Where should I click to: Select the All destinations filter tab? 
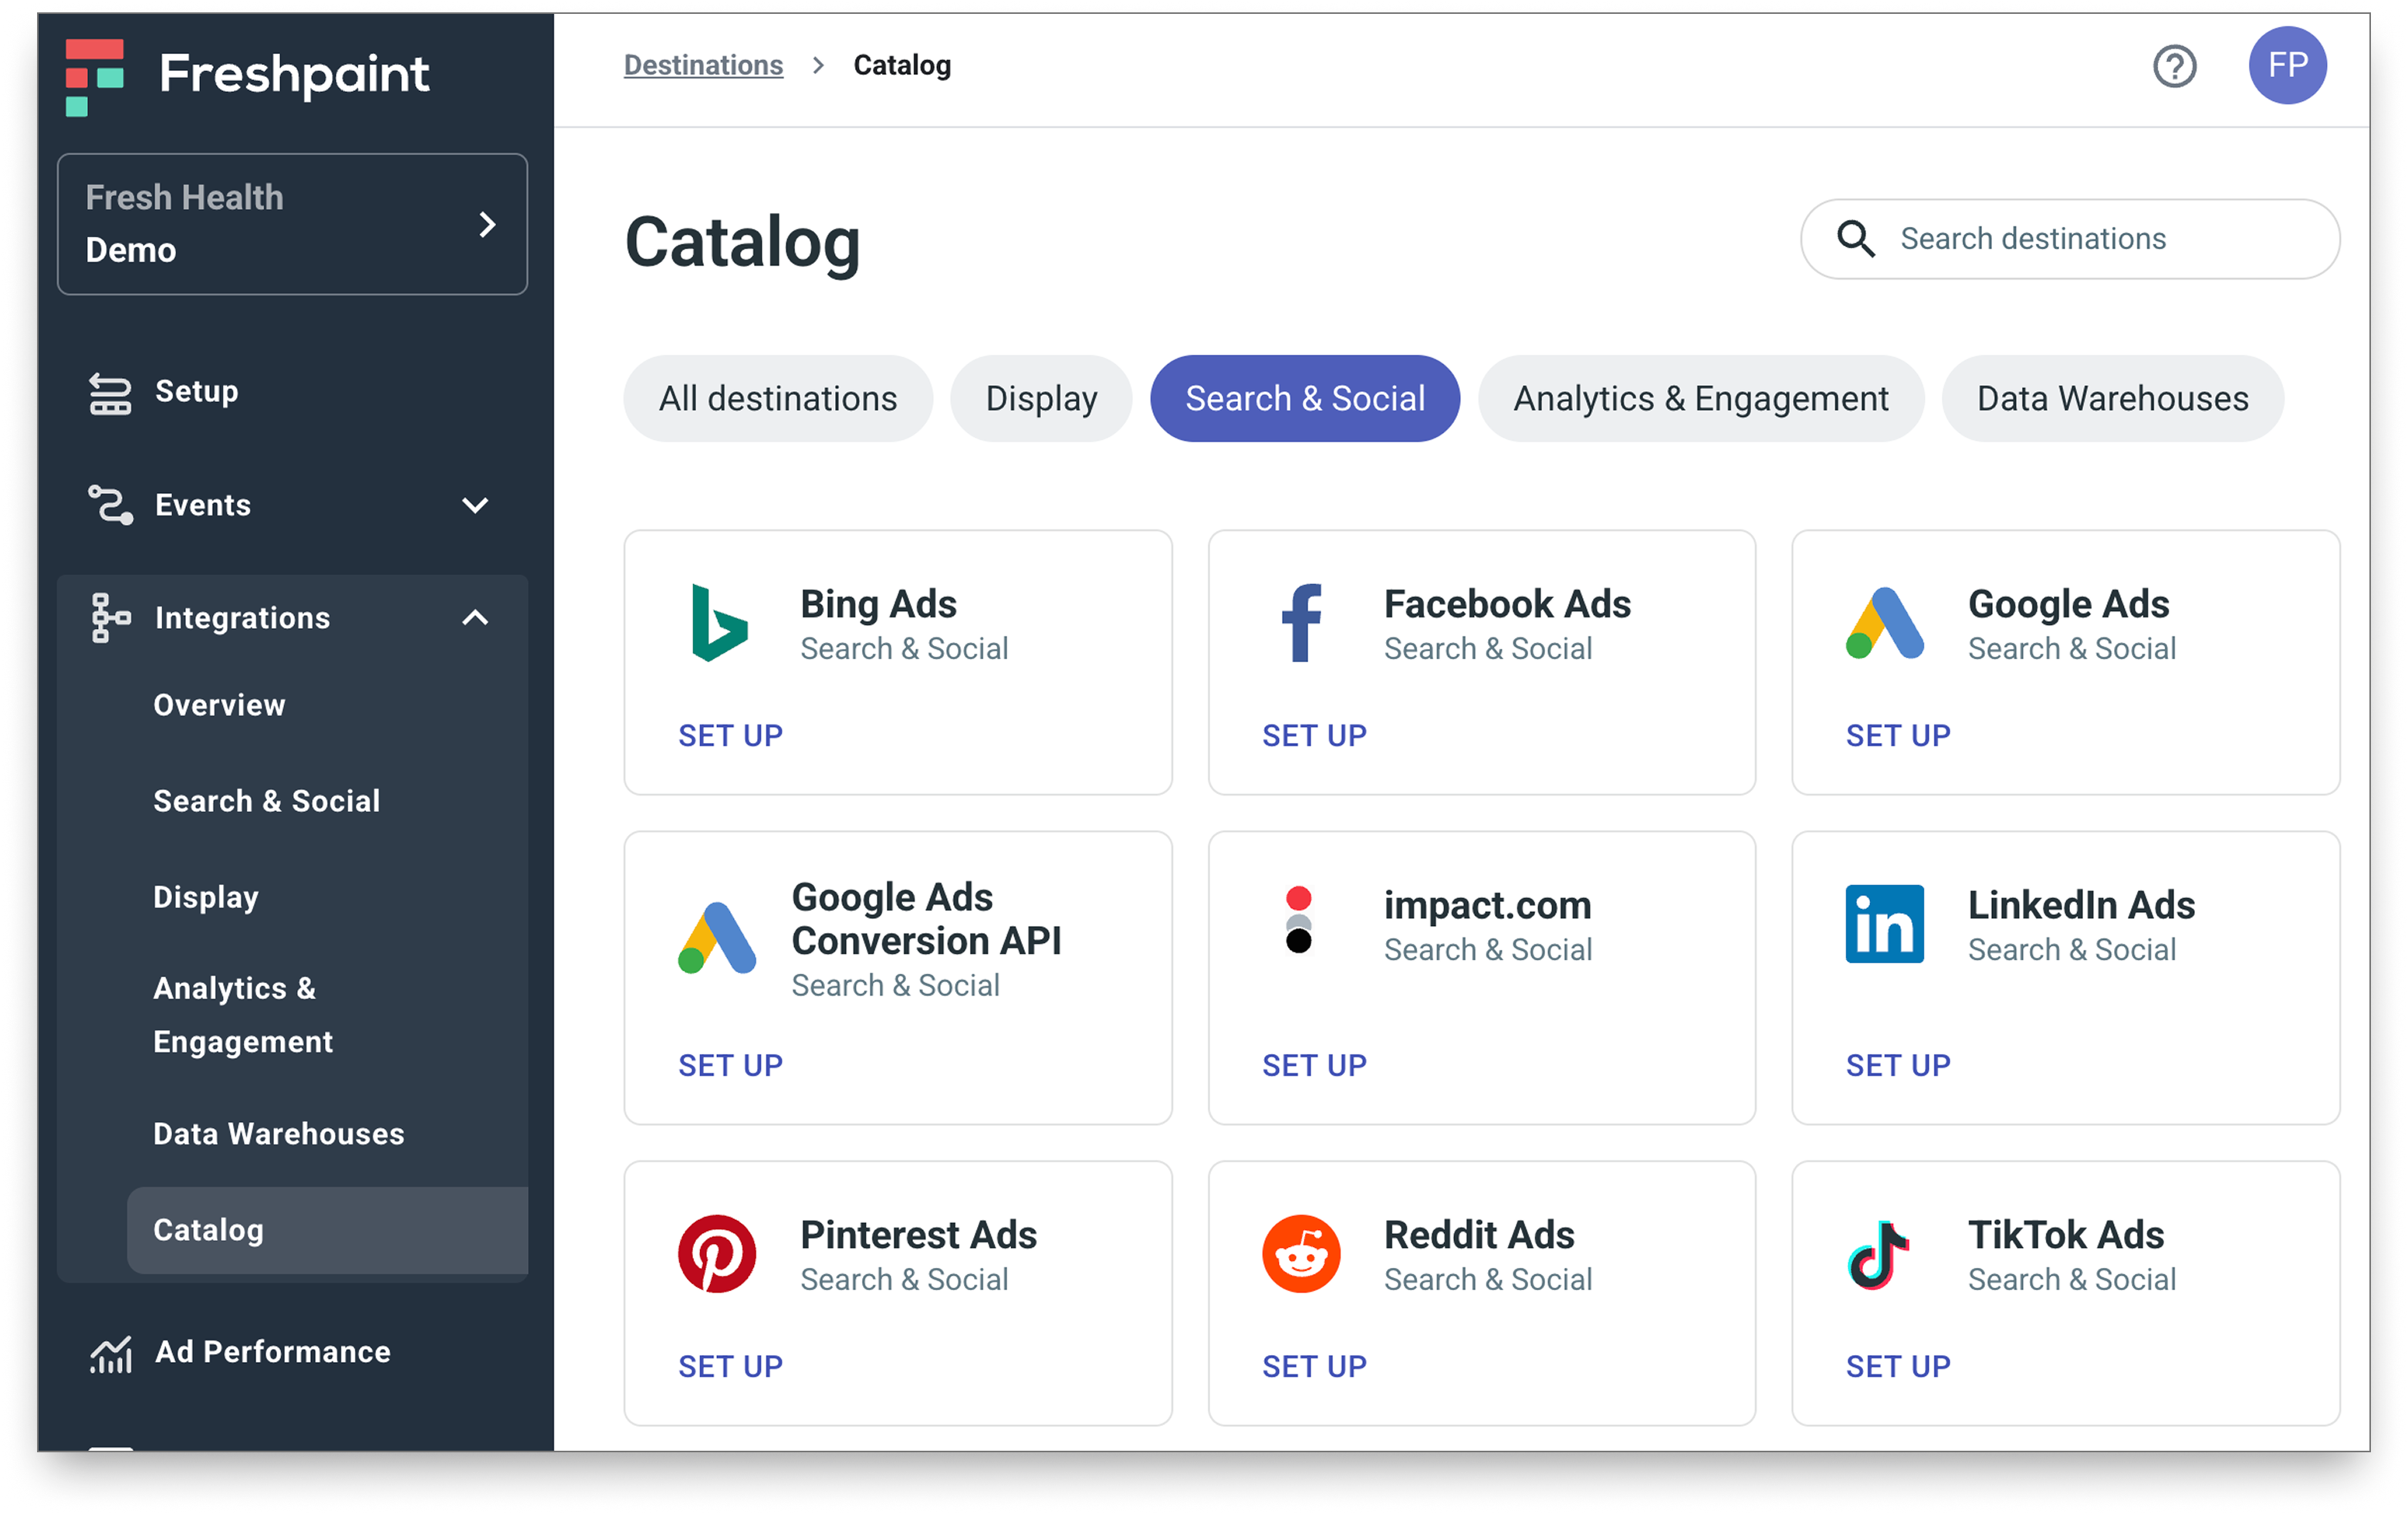click(x=777, y=399)
